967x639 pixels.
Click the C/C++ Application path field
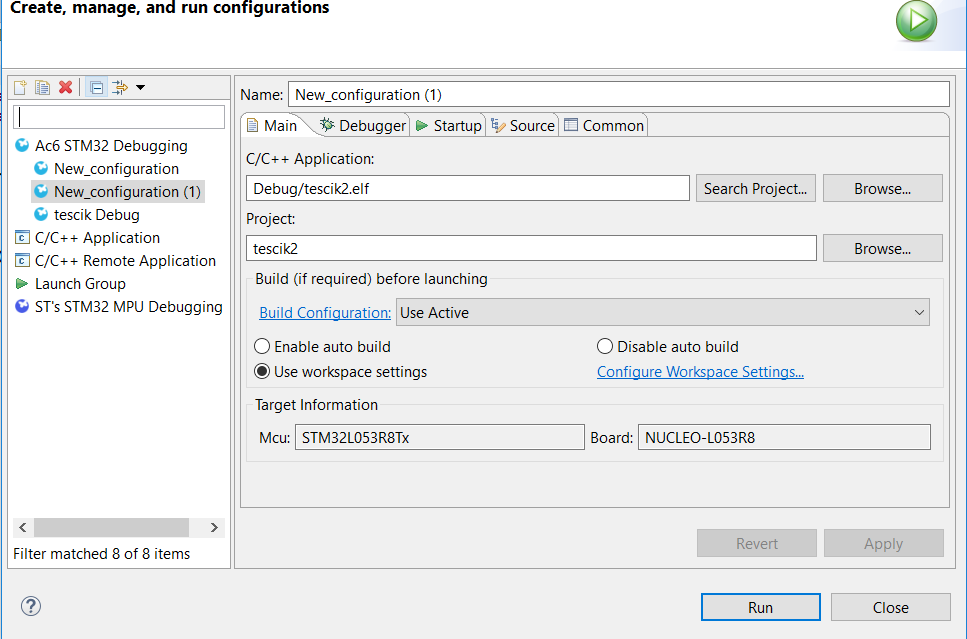pos(467,188)
